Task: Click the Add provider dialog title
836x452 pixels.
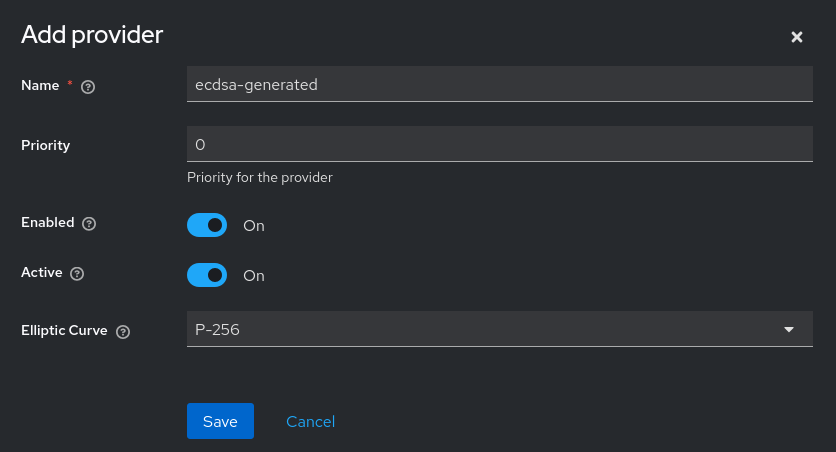Action: click(x=92, y=35)
